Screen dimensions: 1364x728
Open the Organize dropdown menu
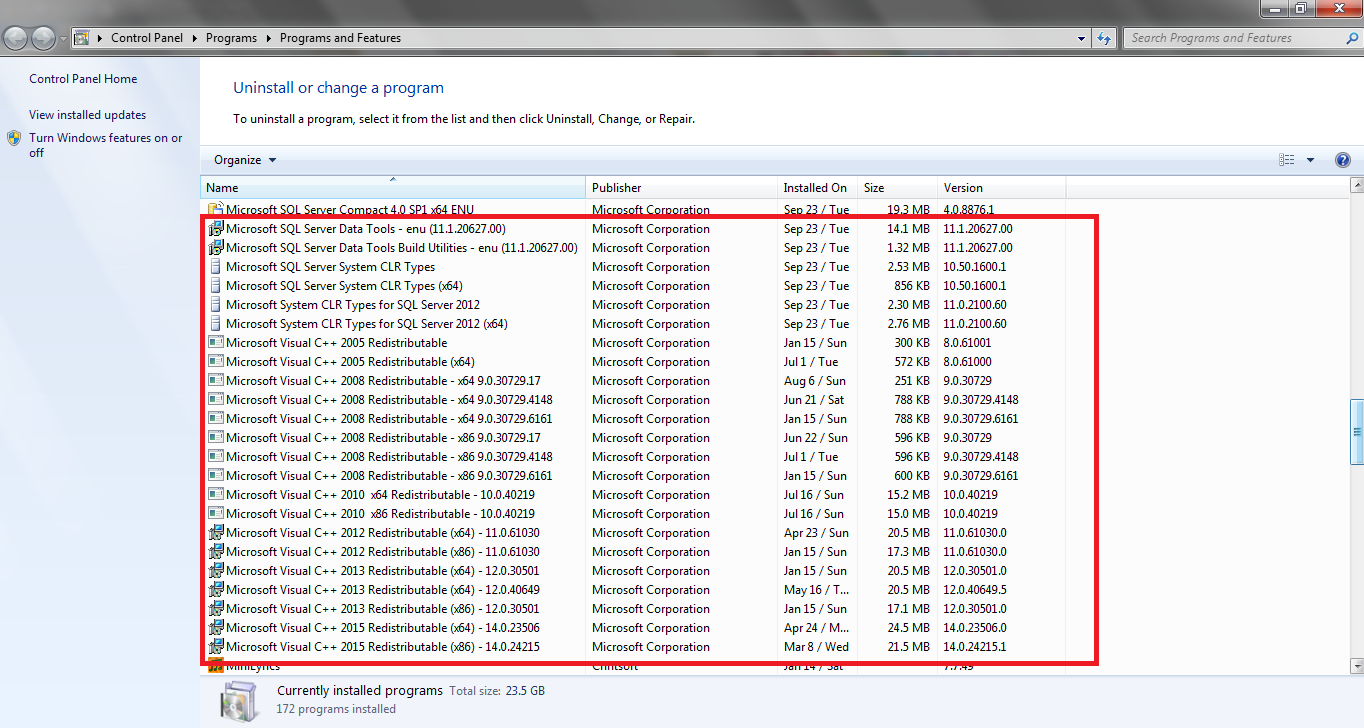coord(245,160)
